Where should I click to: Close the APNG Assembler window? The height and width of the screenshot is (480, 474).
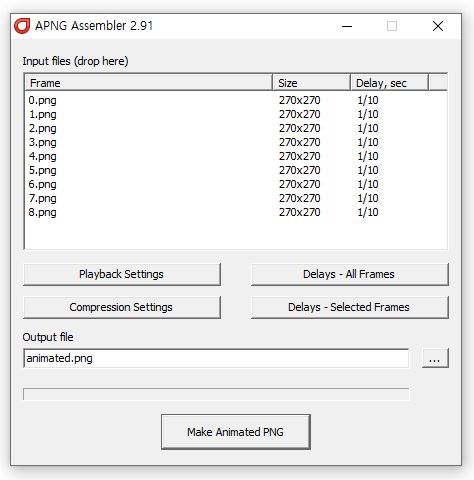point(438,26)
